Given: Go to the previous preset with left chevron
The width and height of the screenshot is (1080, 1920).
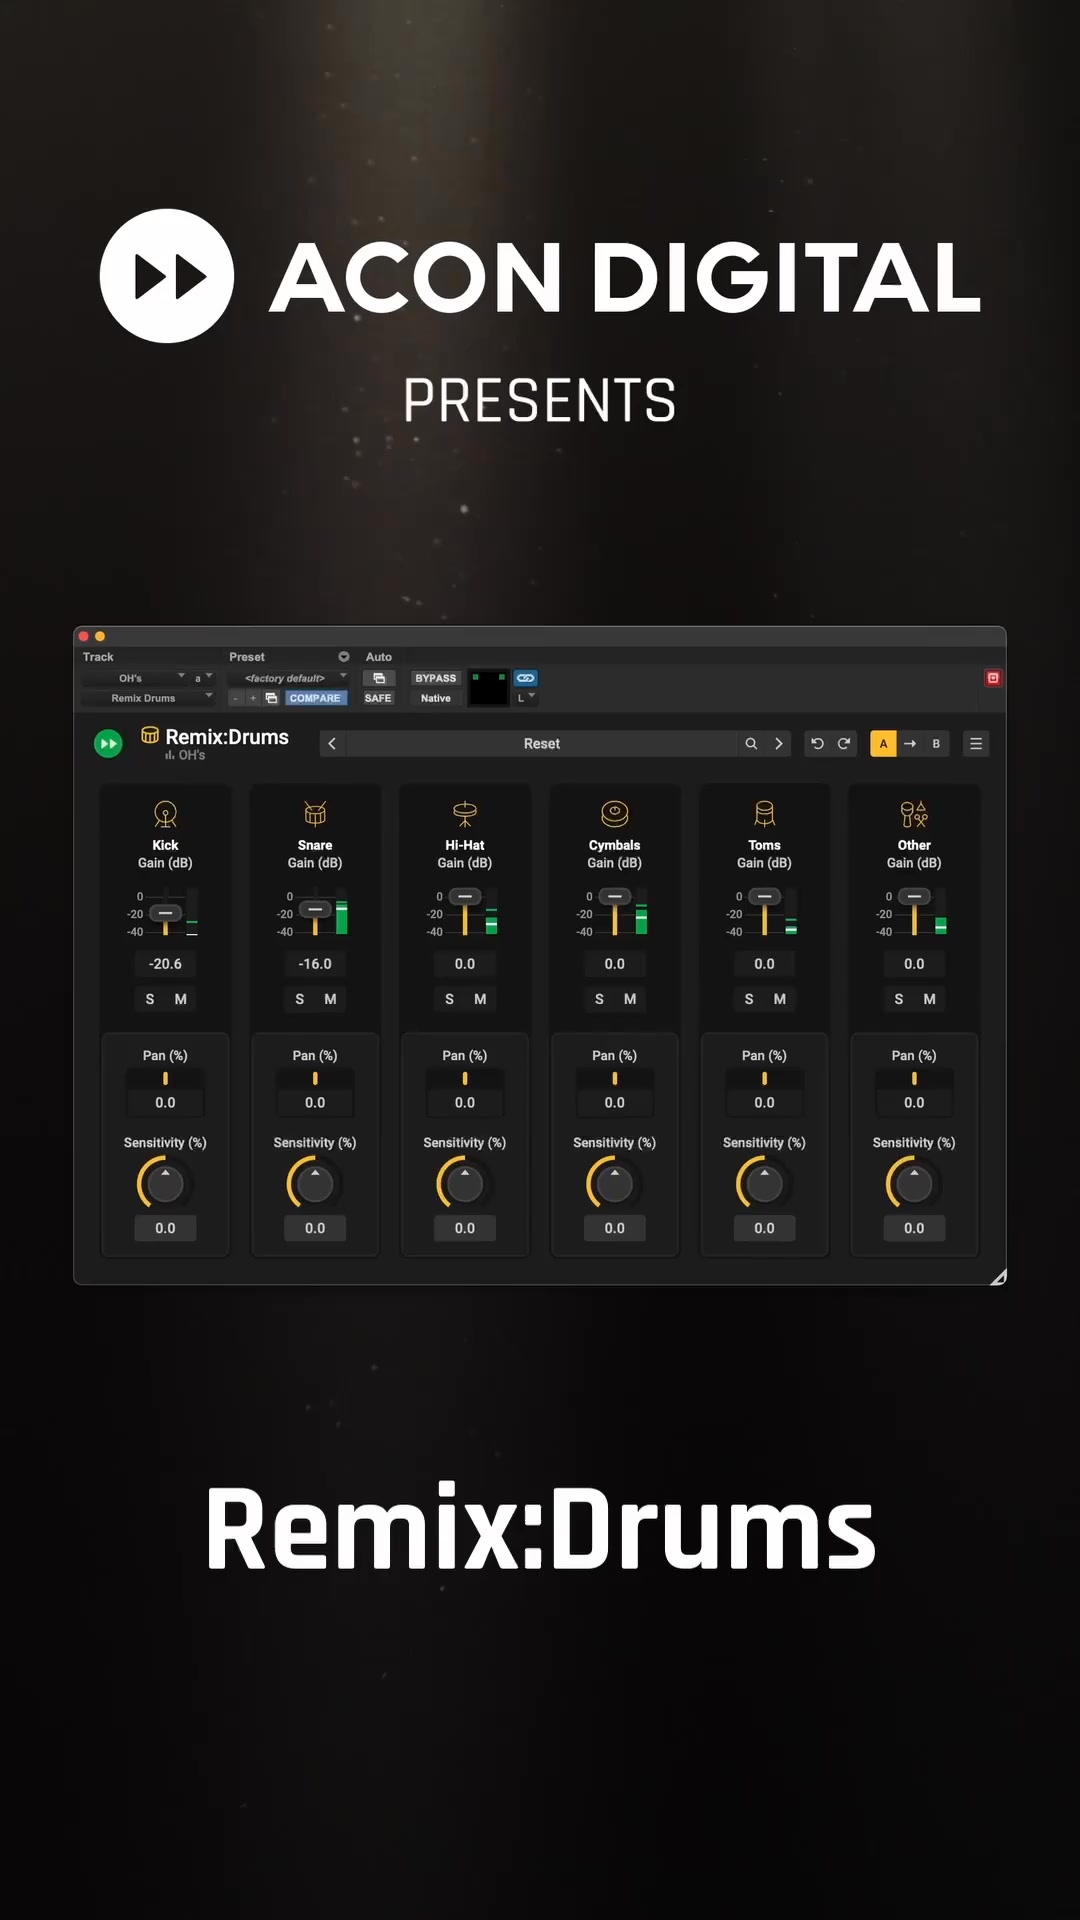Looking at the screenshot, I should point(332,743).
